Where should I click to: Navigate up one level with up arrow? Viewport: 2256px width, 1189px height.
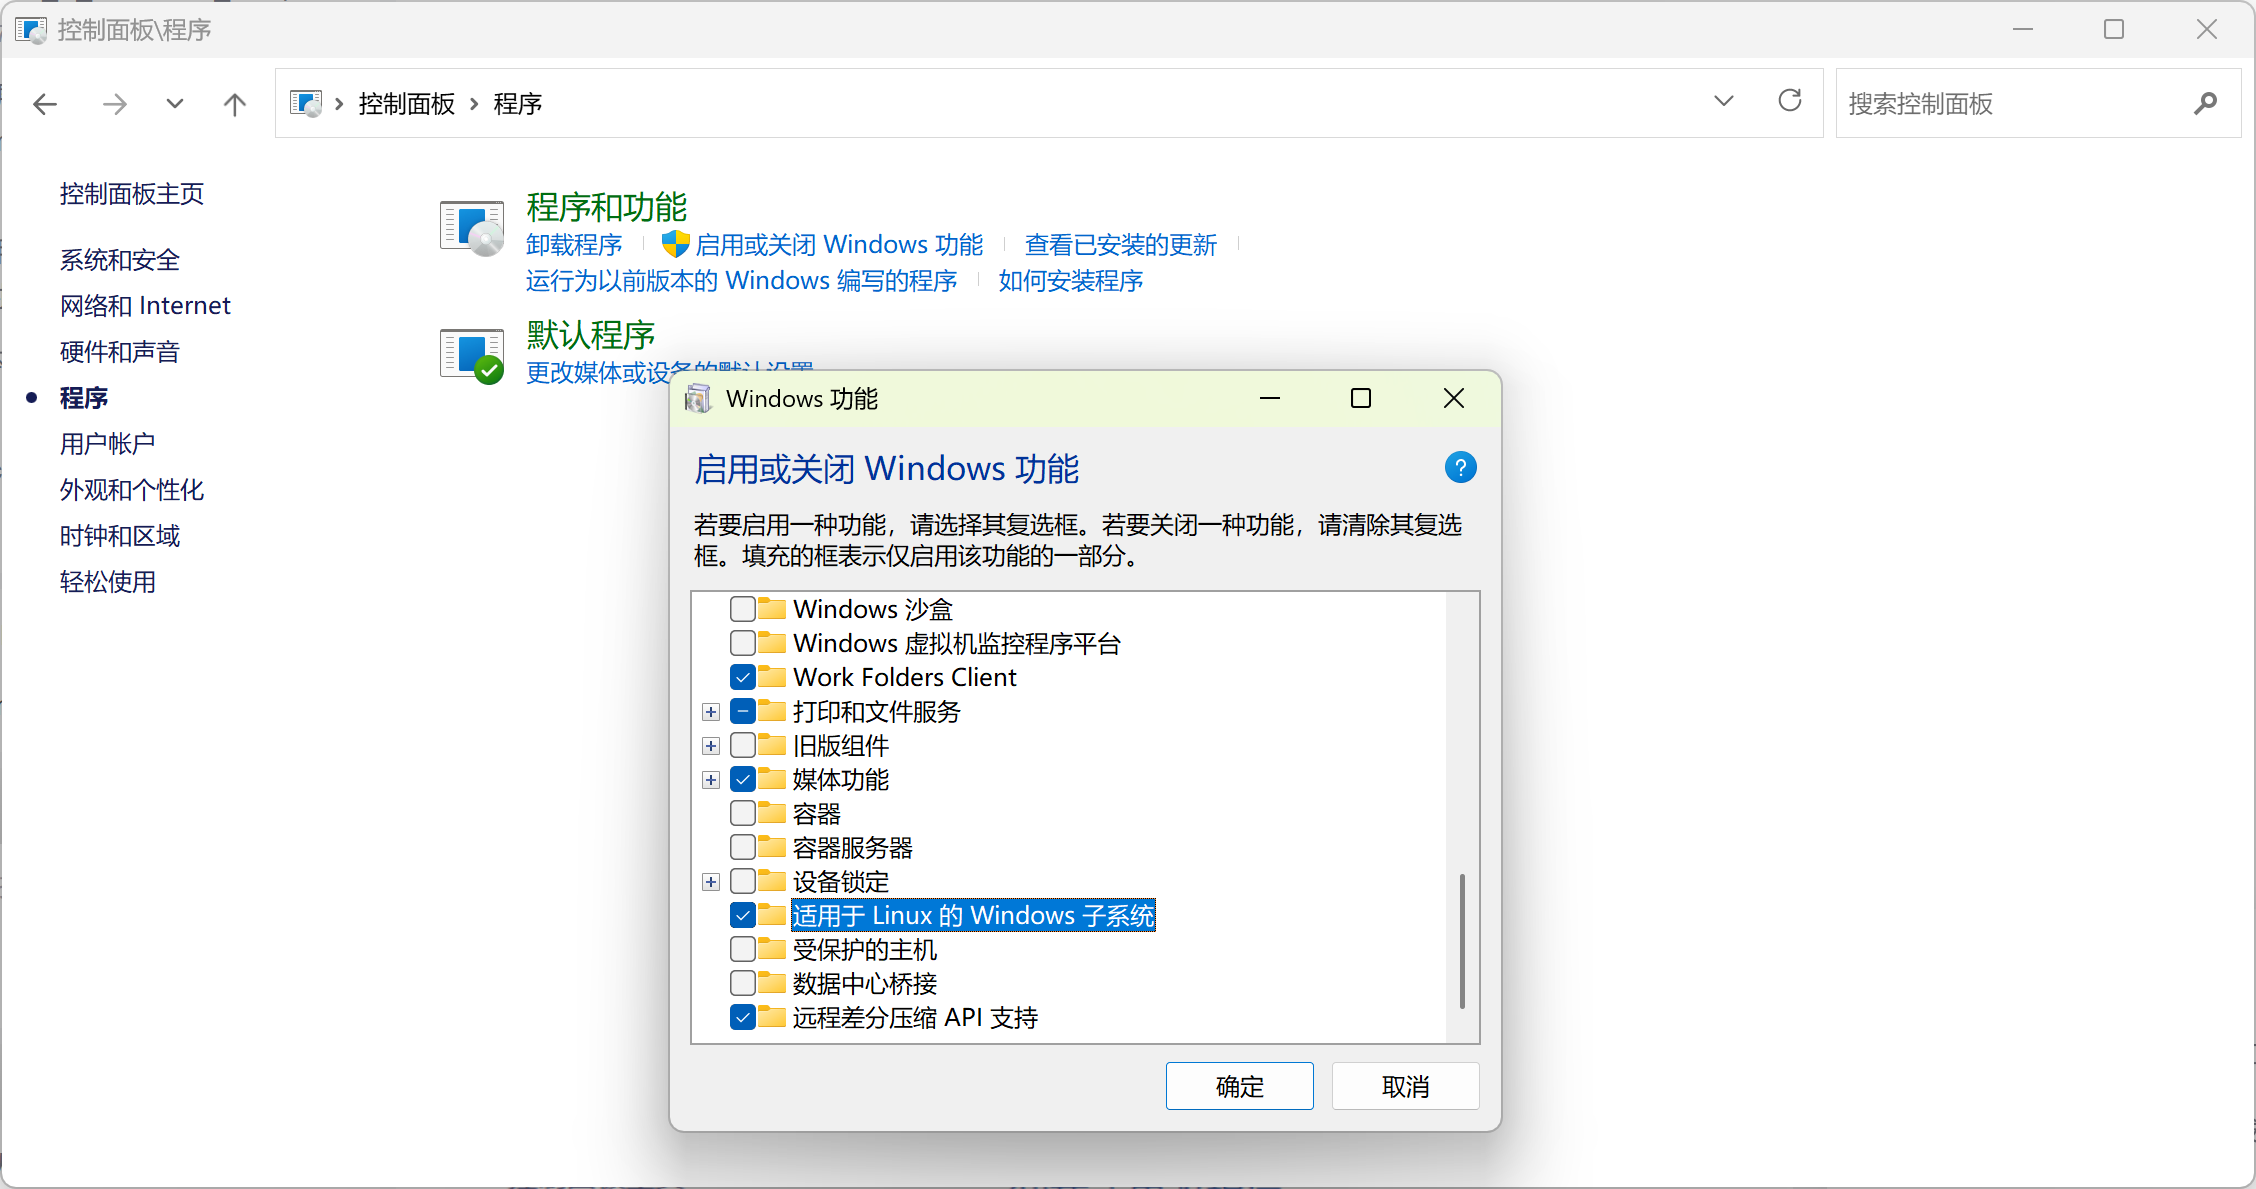234,103
